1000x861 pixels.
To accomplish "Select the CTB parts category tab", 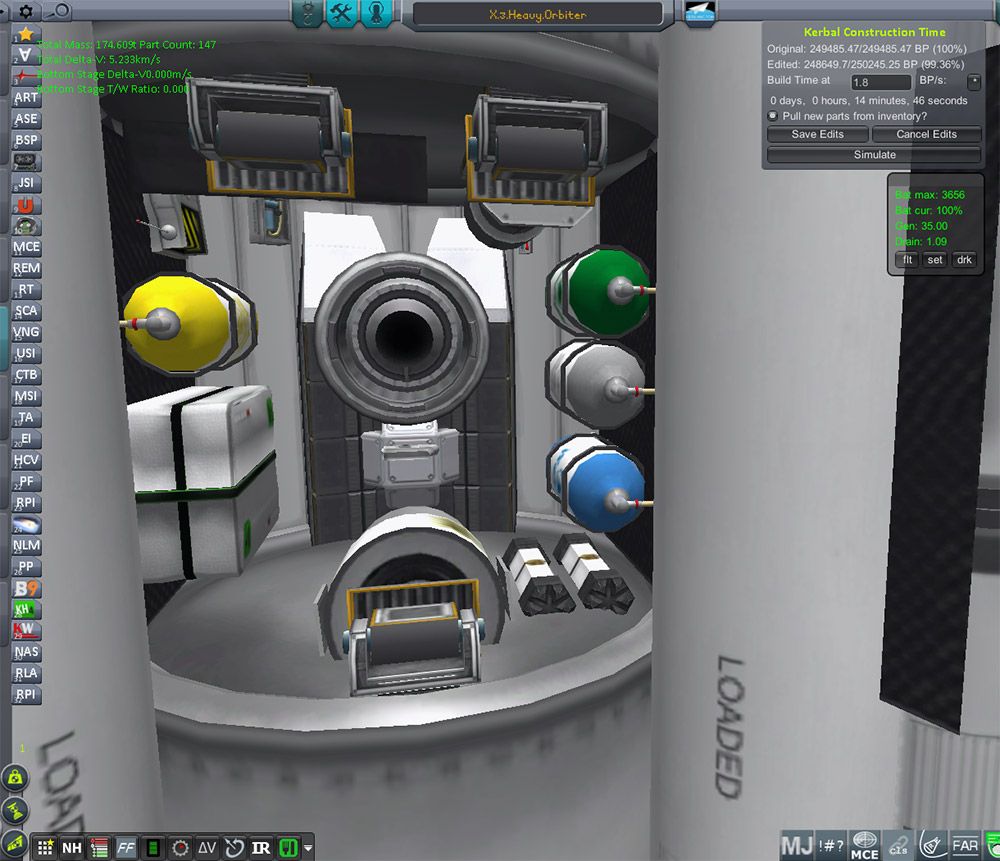I will 26,375.
